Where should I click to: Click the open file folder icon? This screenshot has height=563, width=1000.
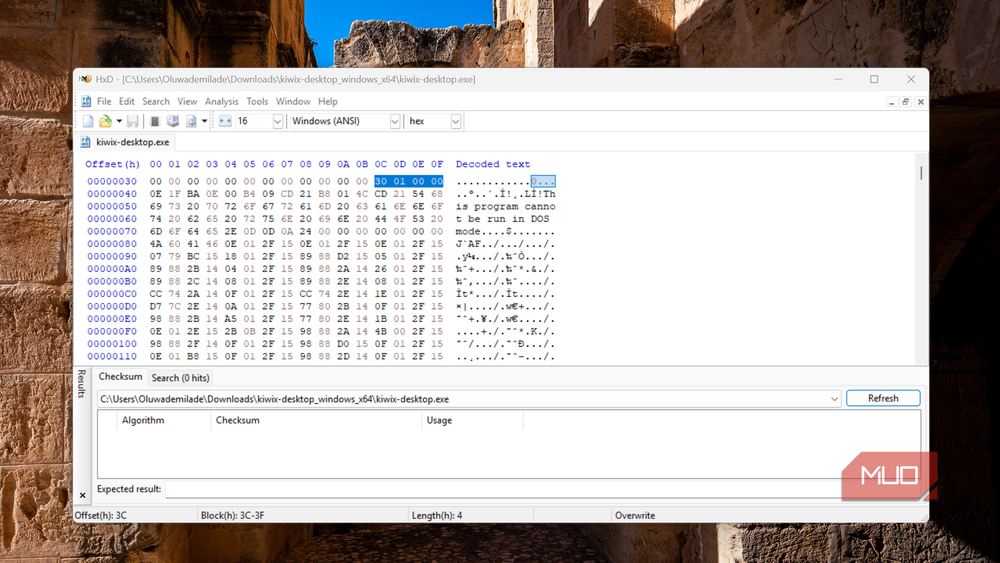pyautogui.click(x=105, y=121)
